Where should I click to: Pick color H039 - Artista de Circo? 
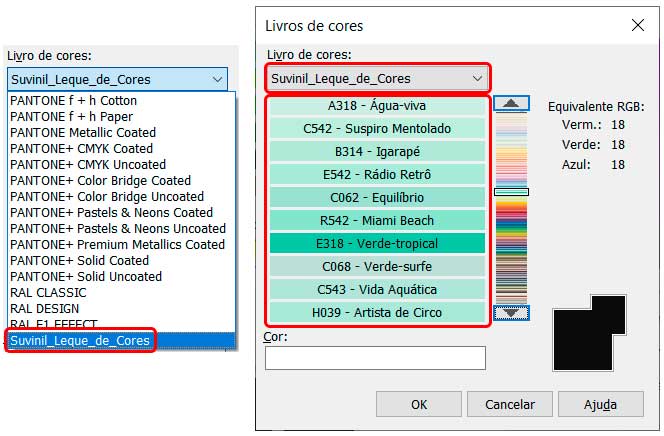coord(377,313)
